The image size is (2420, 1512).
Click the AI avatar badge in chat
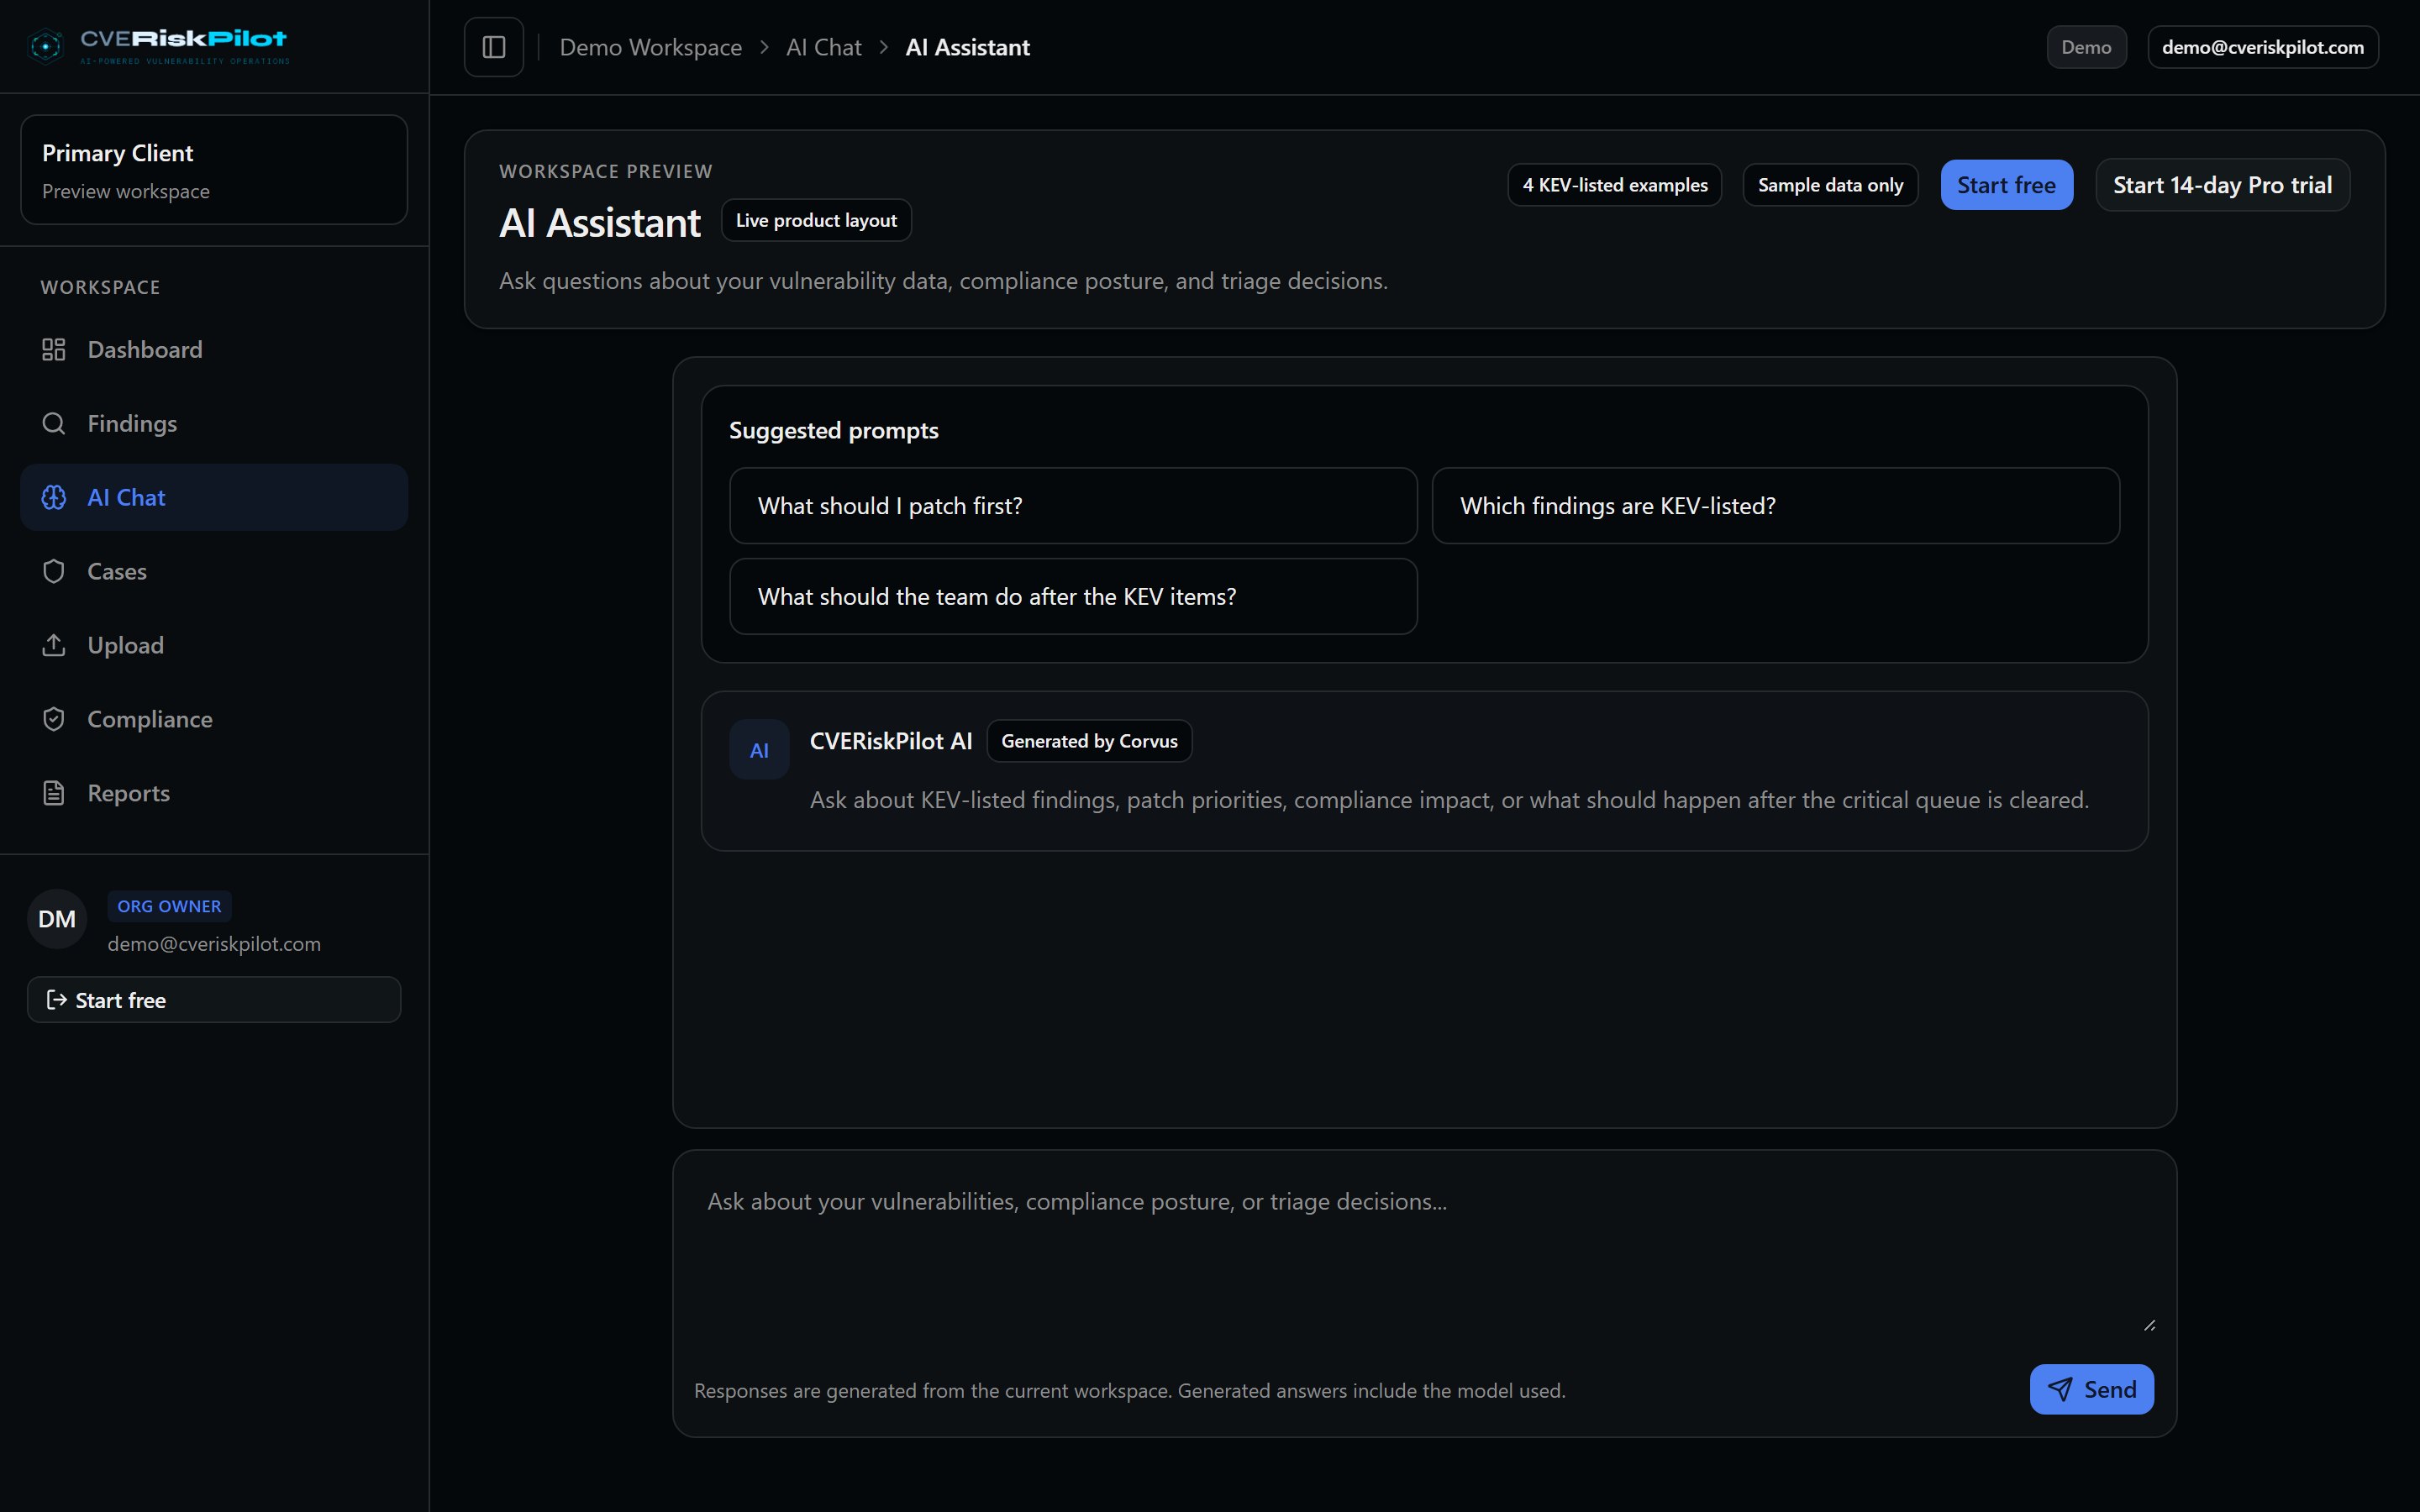759,750
